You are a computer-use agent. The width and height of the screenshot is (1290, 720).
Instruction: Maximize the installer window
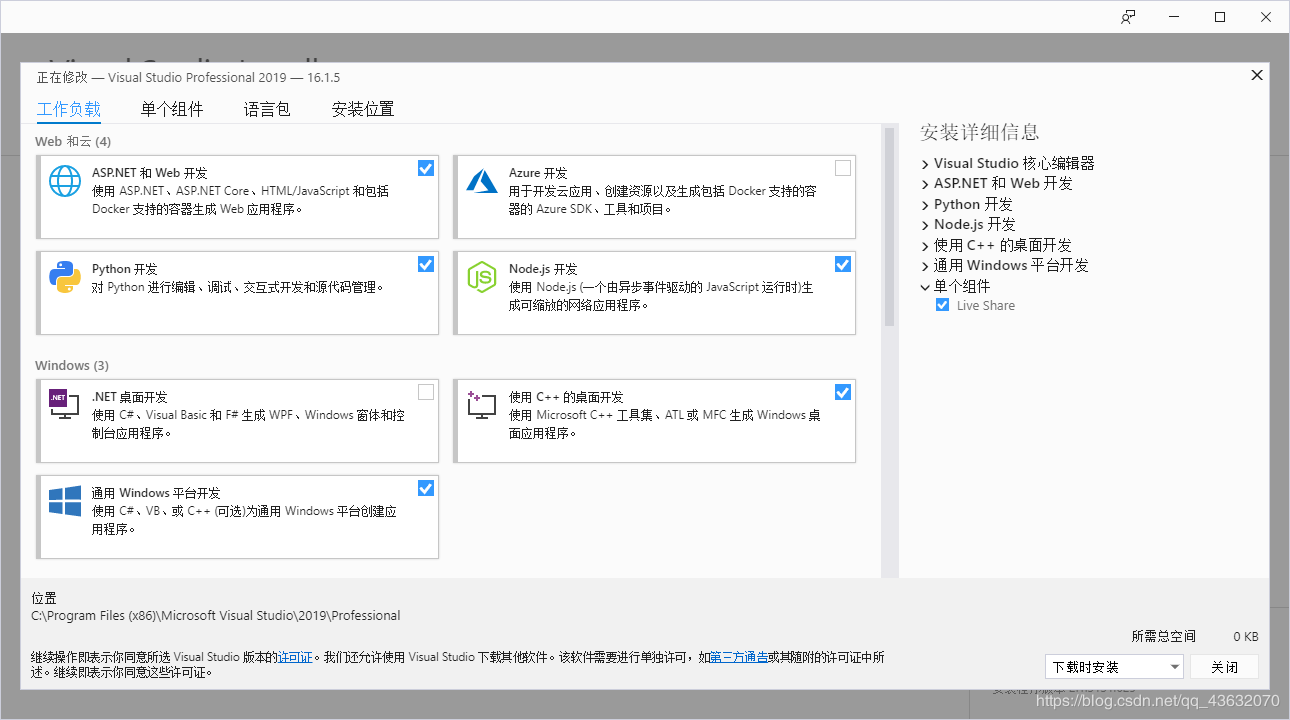click(x=1220, y=17)
